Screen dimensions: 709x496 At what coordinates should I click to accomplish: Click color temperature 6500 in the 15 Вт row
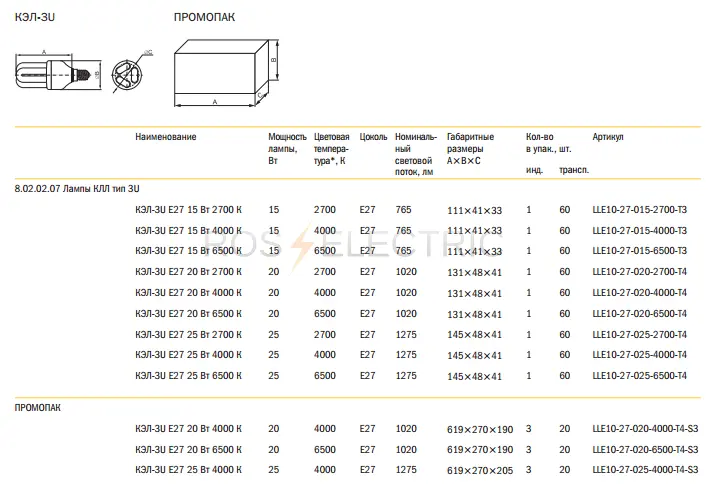(x=325, y=251)
